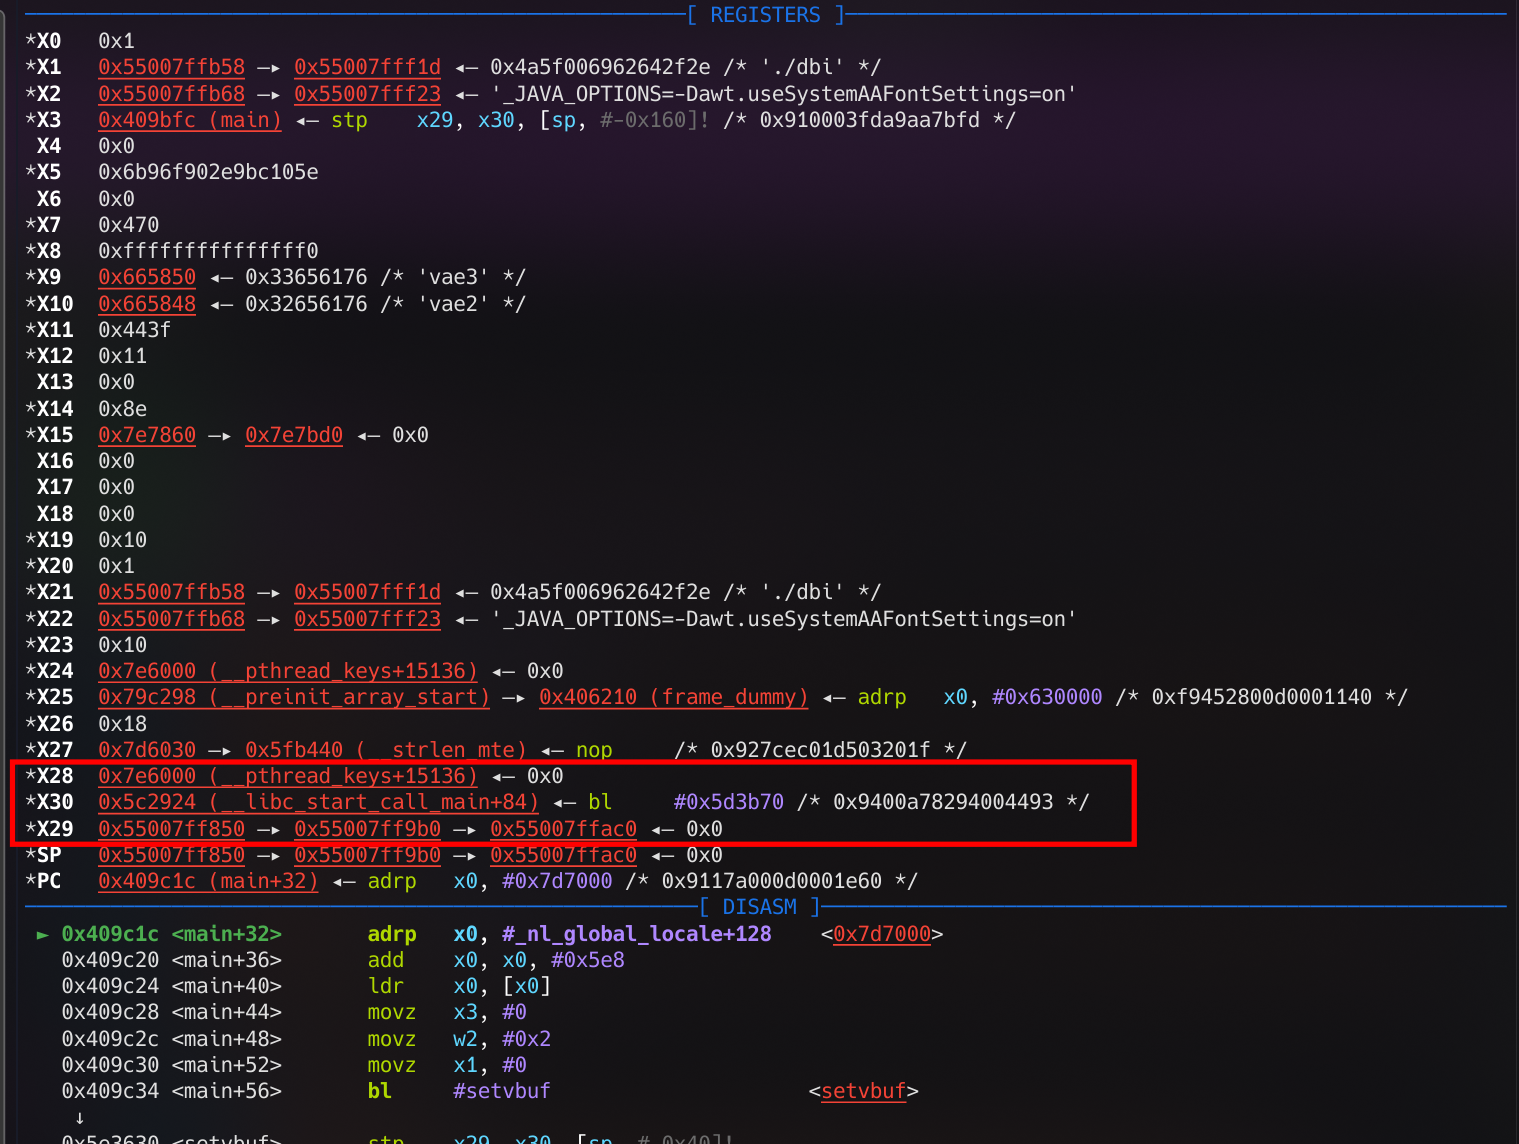This screenshot has width=1519, height=1144.
Task: Select address 0x55007fff1d in the X1 row
Action: click(367, 67)
